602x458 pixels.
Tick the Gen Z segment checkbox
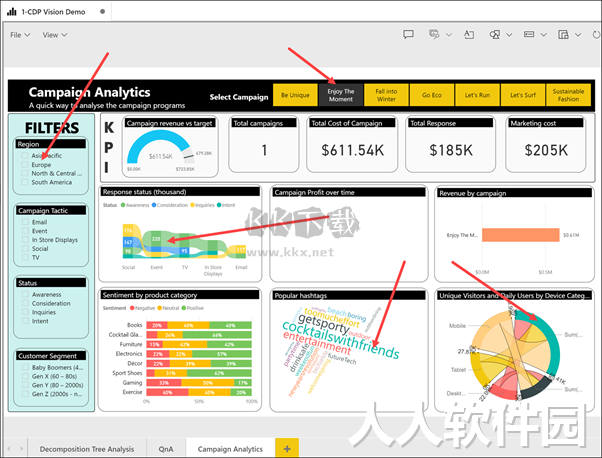click(x=25, y=394)
